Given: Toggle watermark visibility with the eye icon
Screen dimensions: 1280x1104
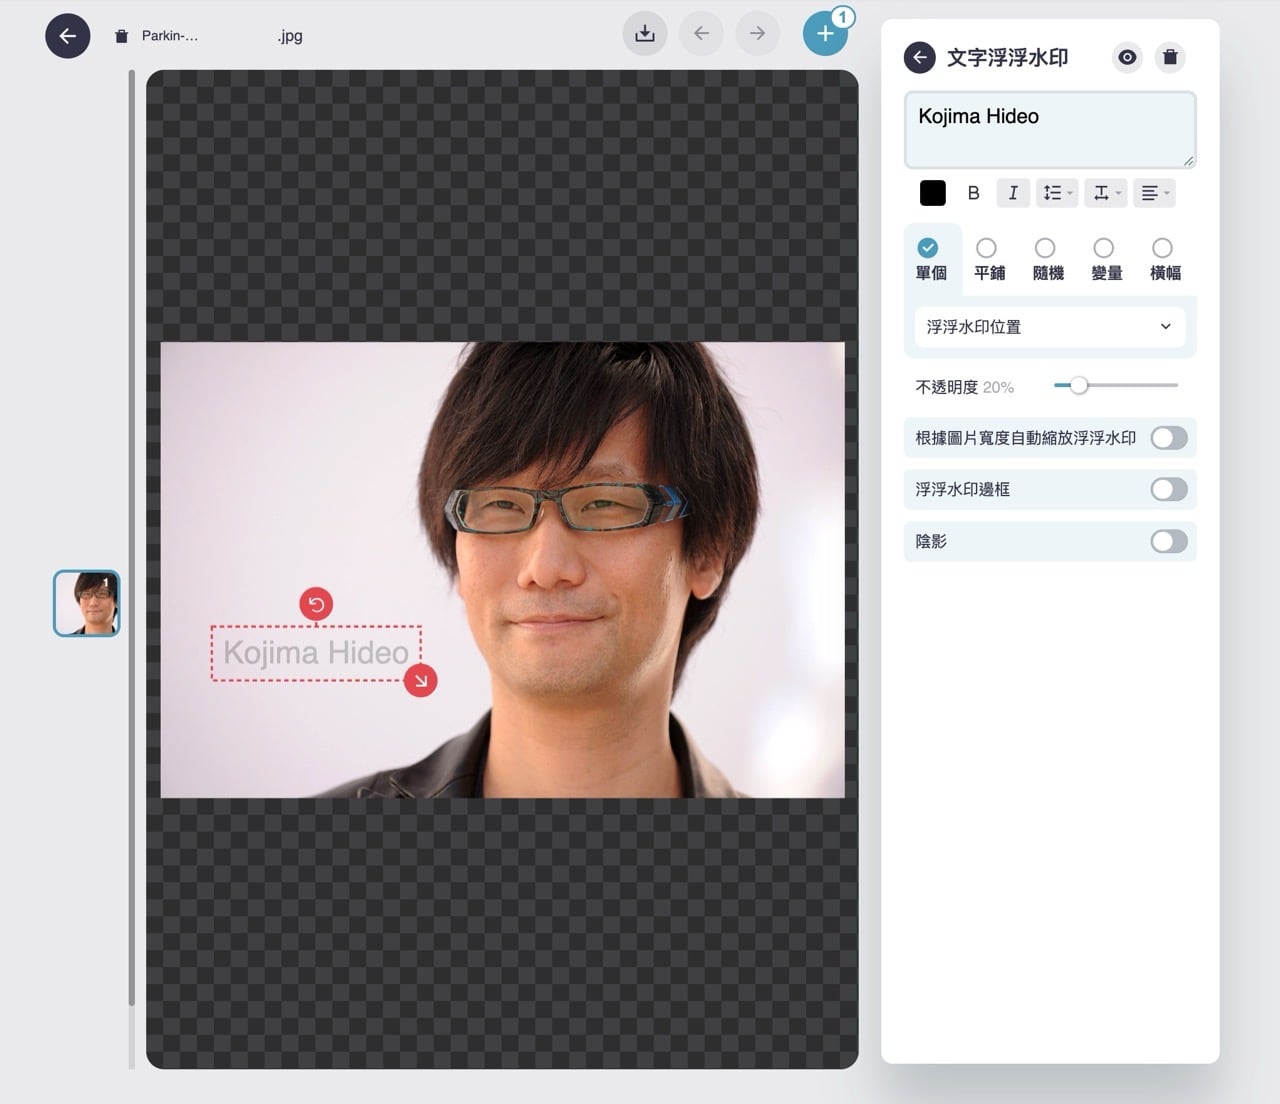Looking at the screenshot, I should (1127, 57).
